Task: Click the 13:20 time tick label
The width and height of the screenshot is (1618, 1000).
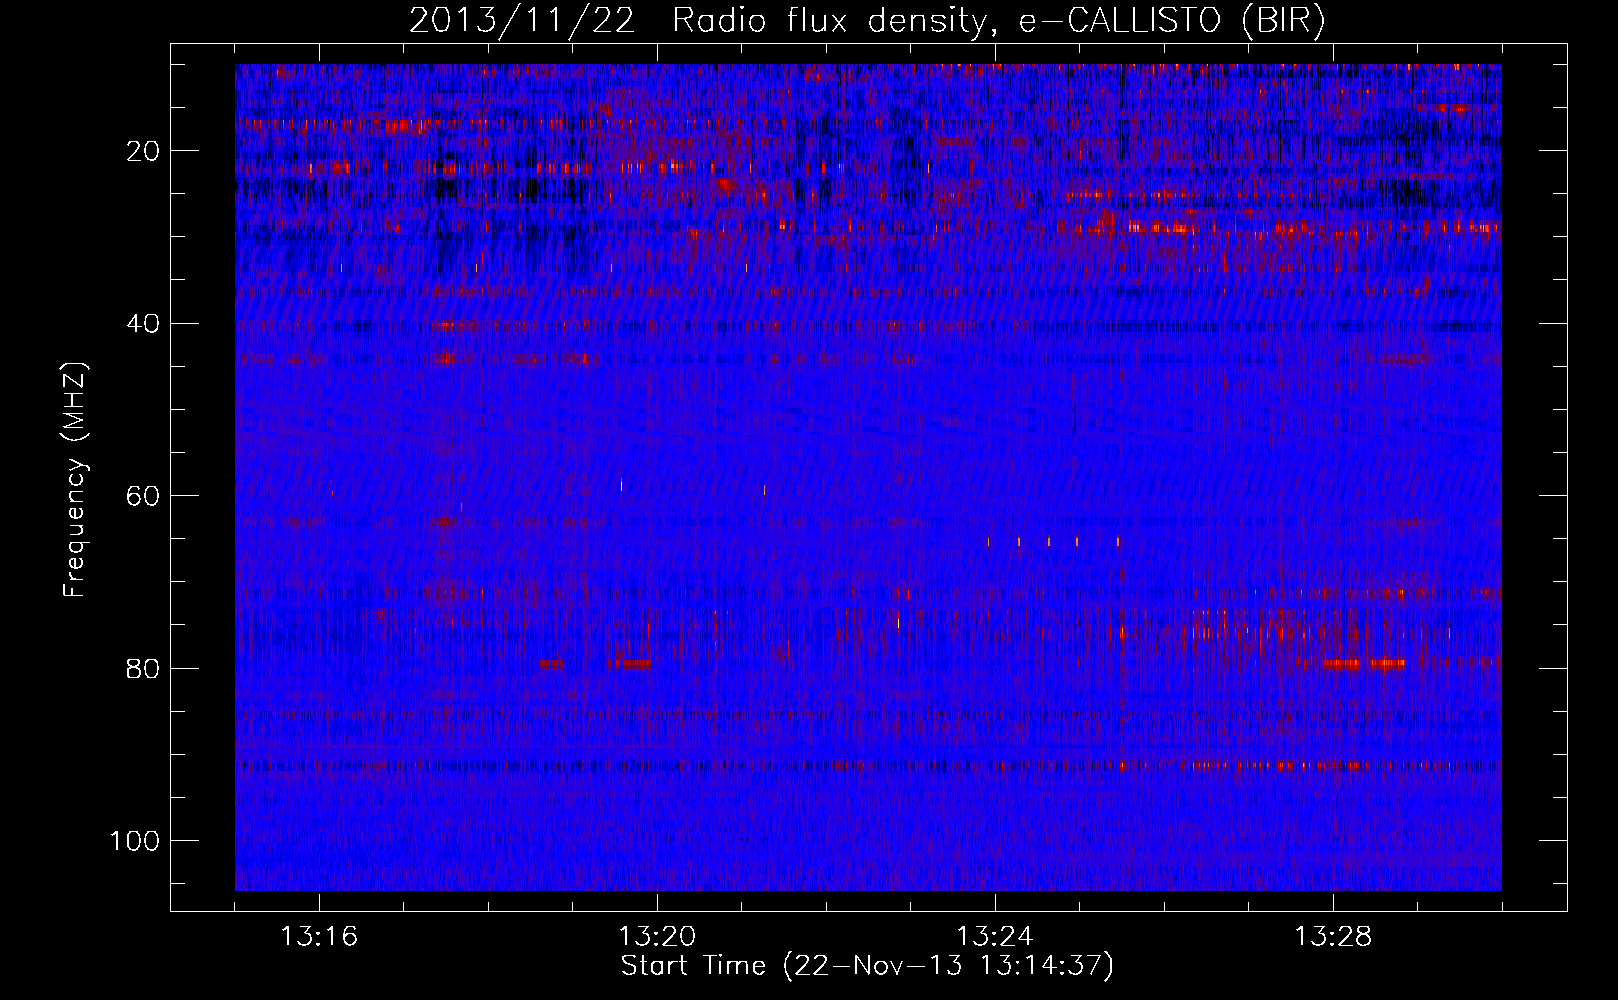Action: click(657, 937)
